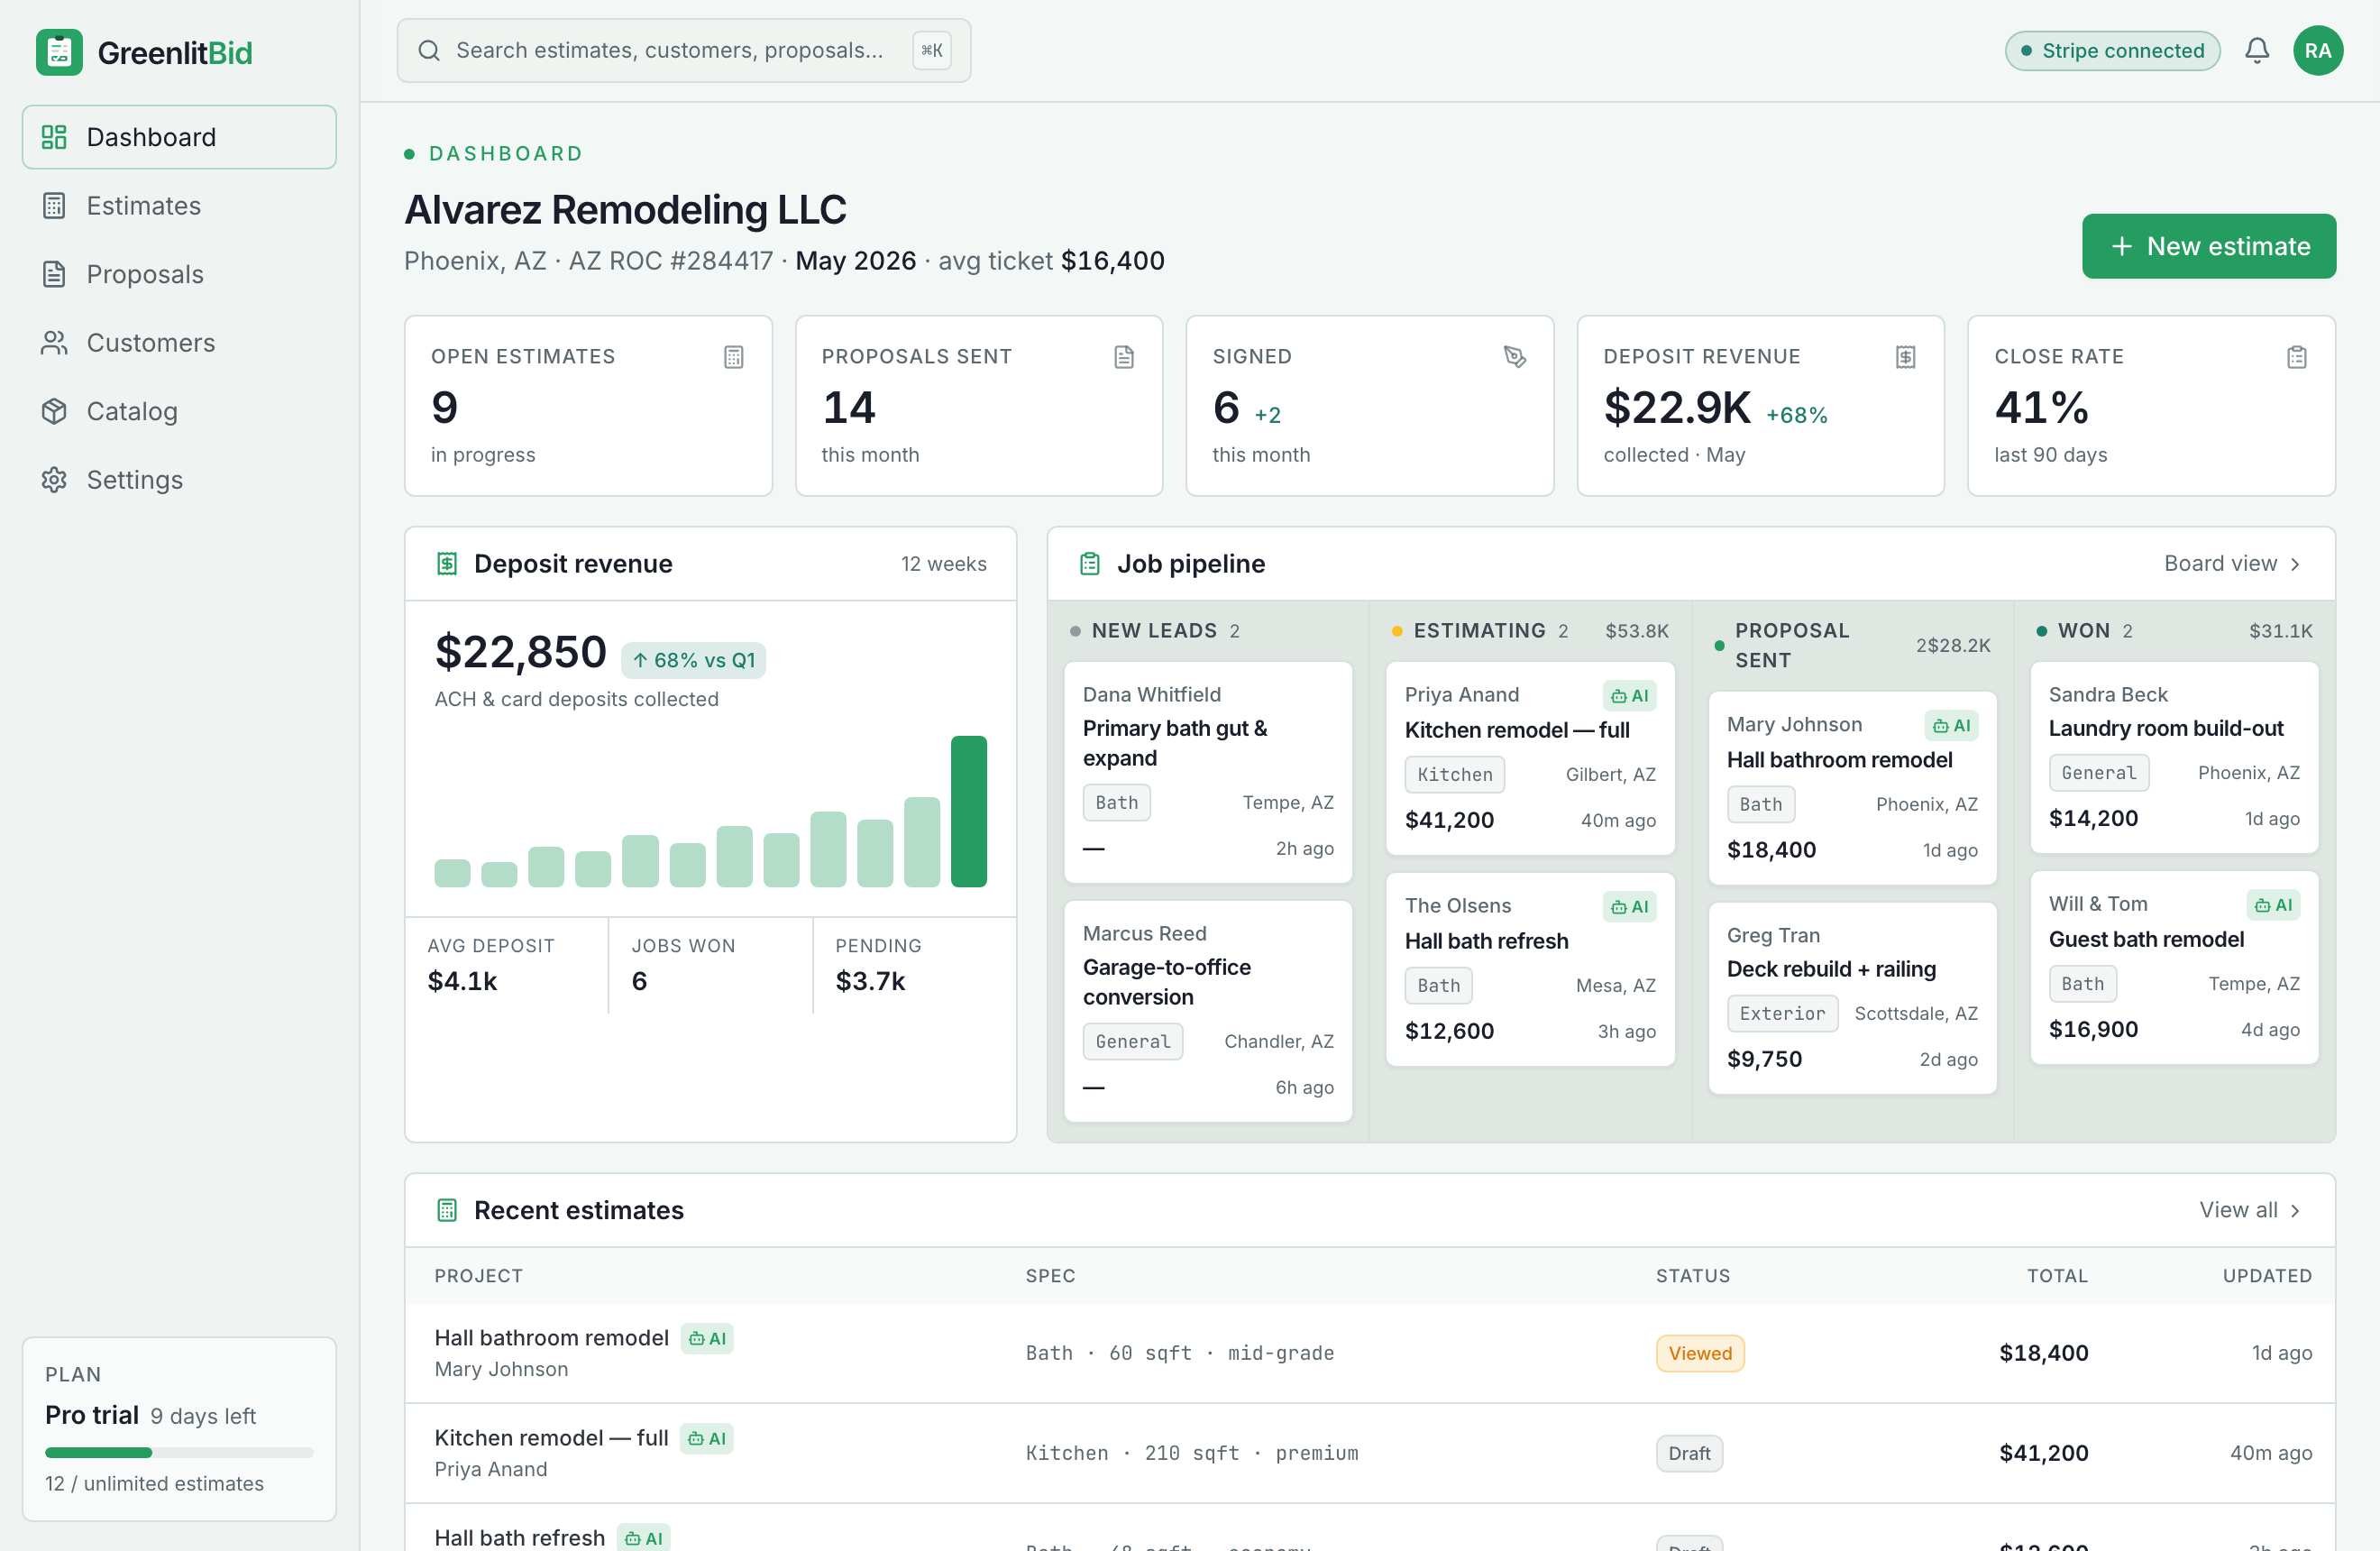2380x1551 pixels.
Task: Click the Open Estimates card calculator icon
Action: tap(733, 357)
